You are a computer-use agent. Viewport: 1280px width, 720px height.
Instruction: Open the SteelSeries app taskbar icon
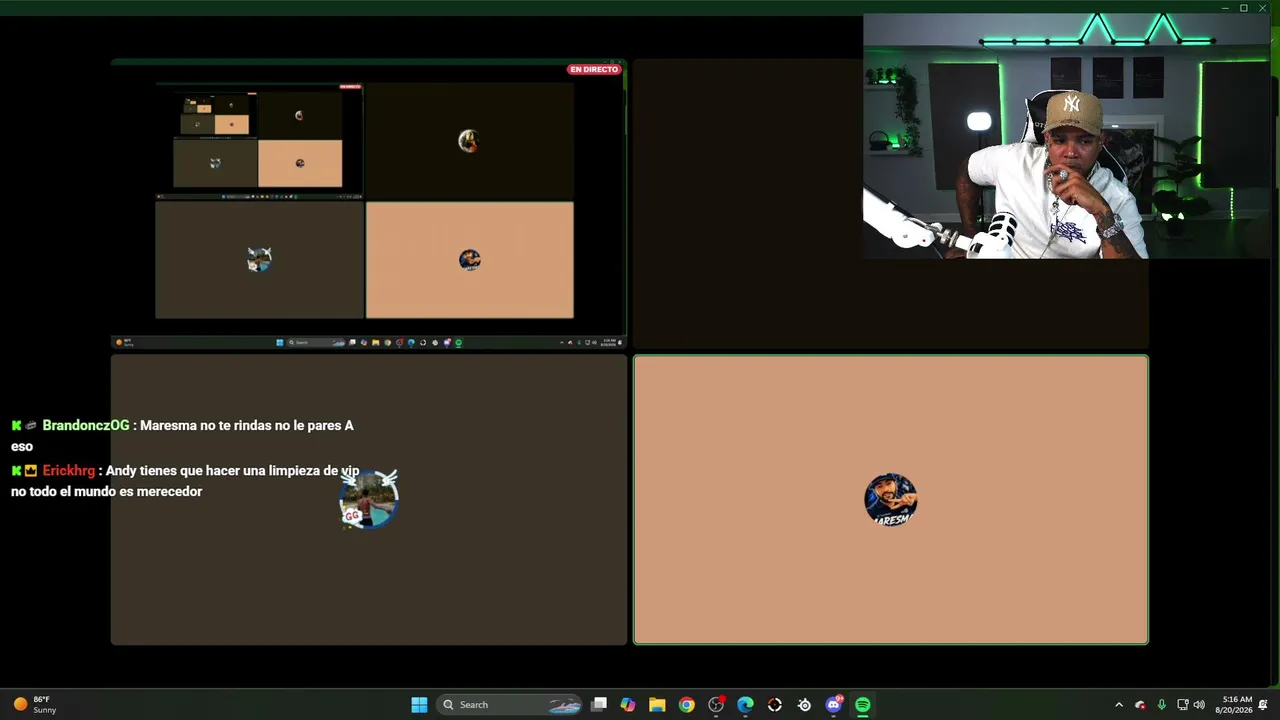804,705
